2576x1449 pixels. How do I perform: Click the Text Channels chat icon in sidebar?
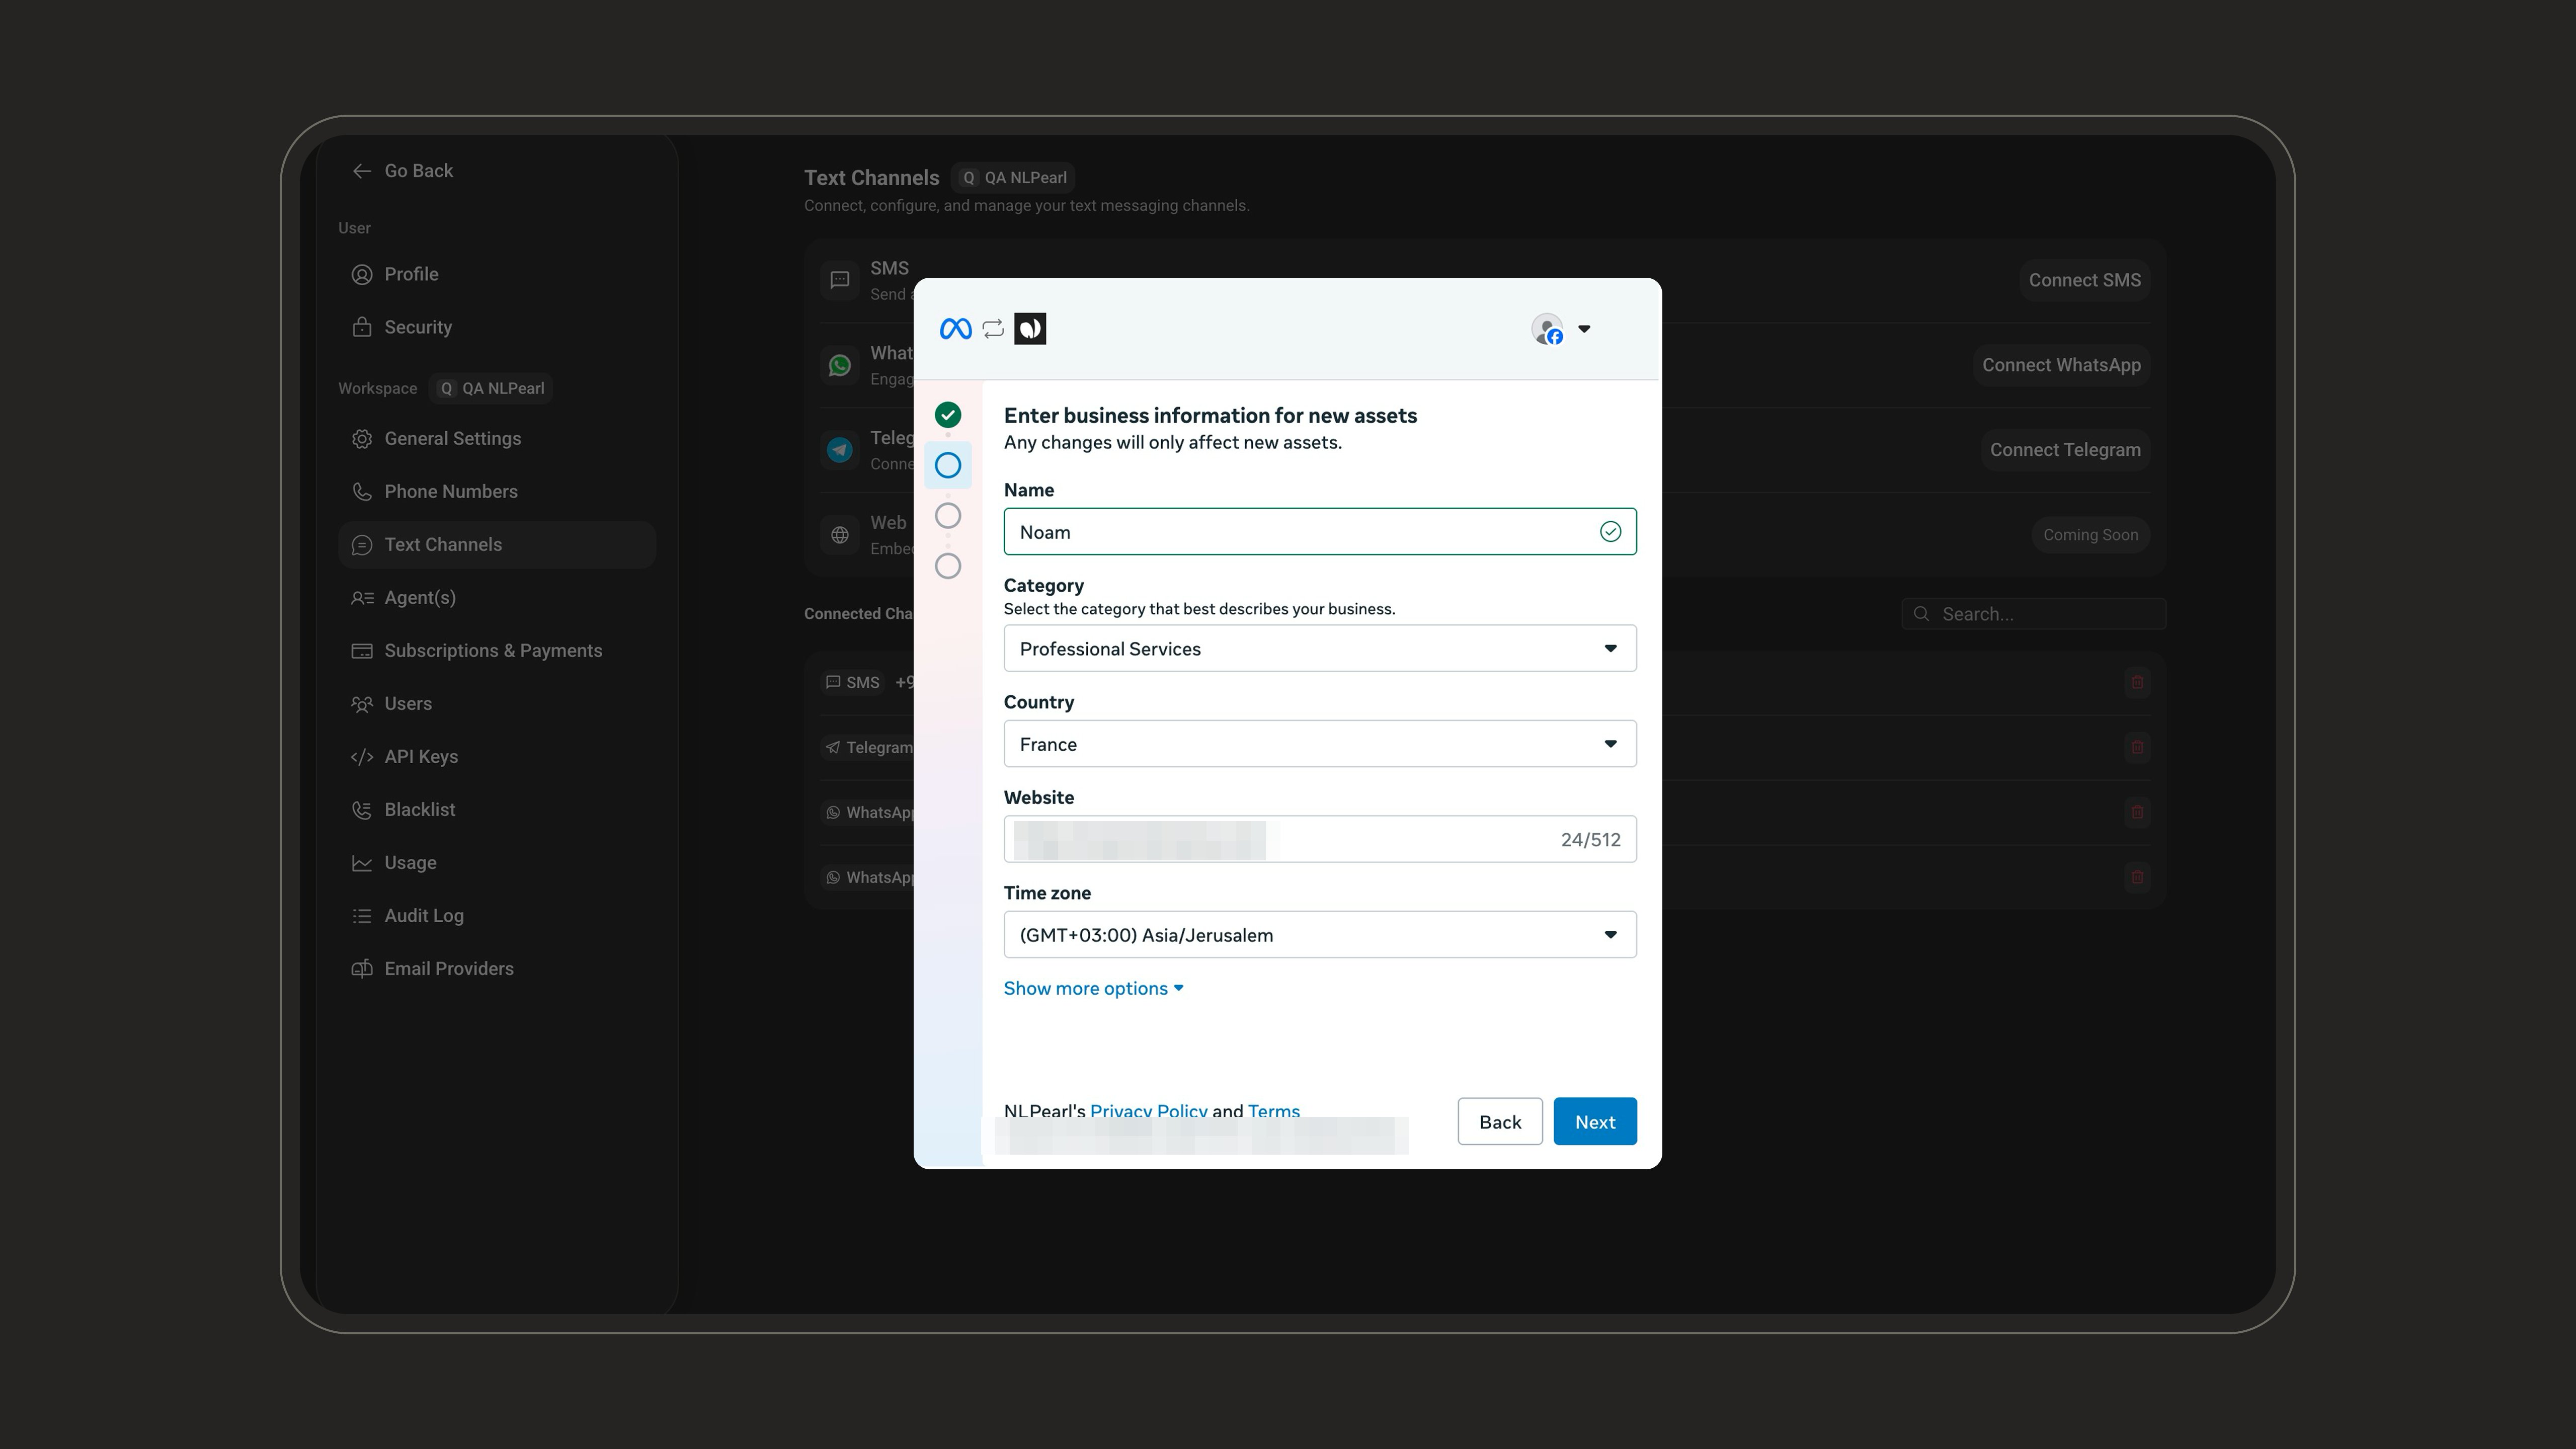coord(362,545)
